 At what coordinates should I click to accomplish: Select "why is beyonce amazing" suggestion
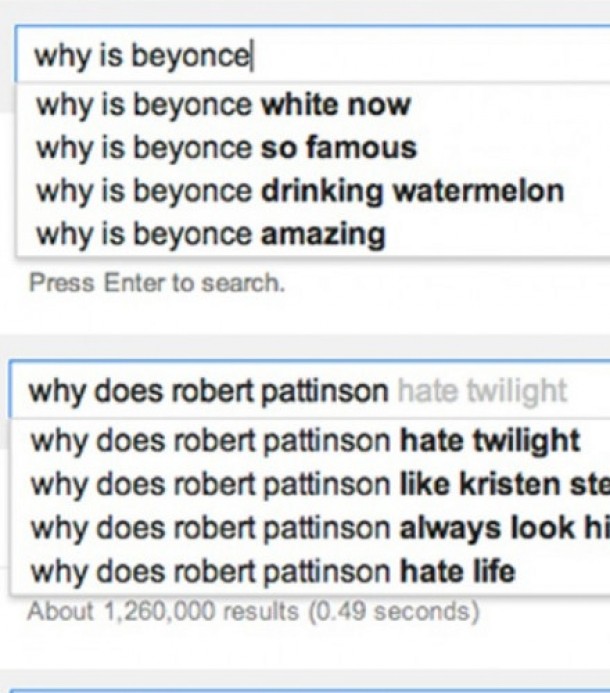pos(211,235)
